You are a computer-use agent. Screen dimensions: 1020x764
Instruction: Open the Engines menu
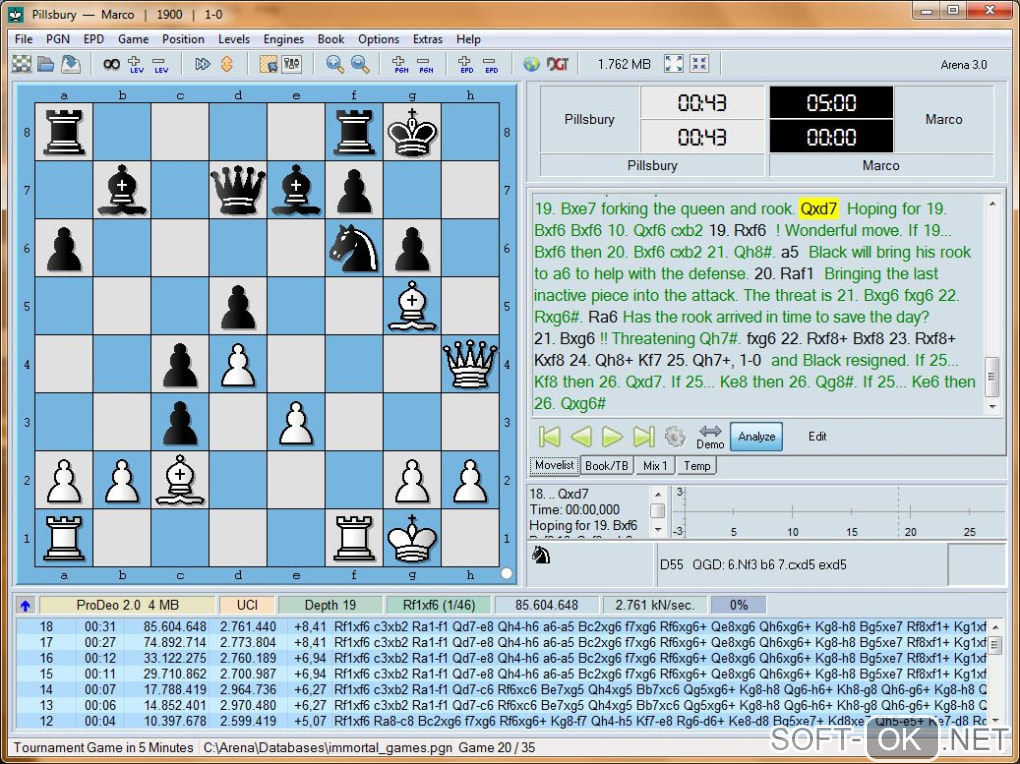[x=283, y=39]
